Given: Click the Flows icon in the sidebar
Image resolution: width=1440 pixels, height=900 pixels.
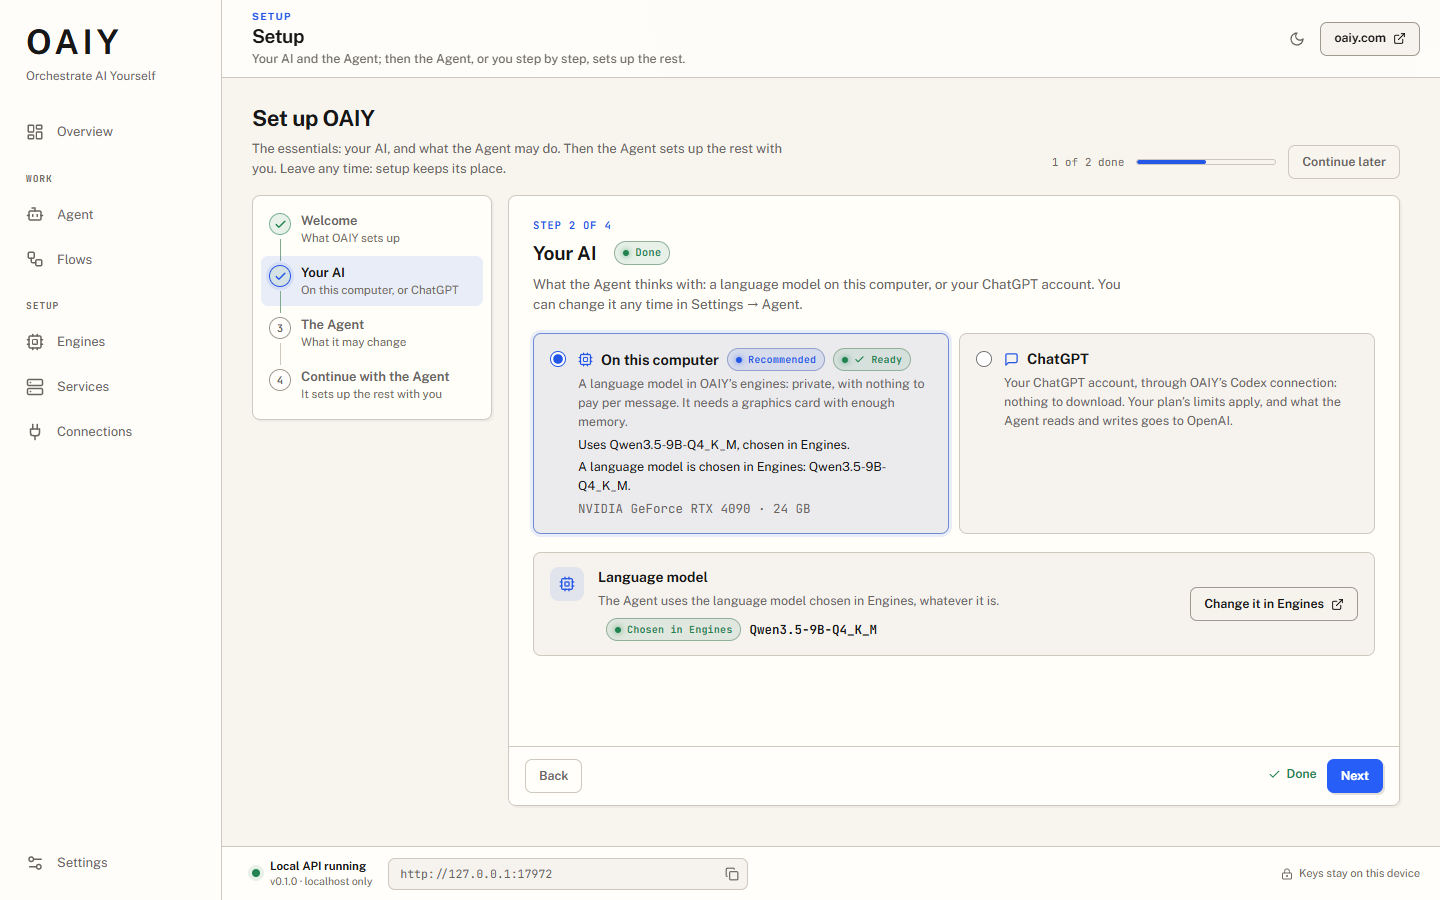Looking at the screenshot, I should point(35,260).
